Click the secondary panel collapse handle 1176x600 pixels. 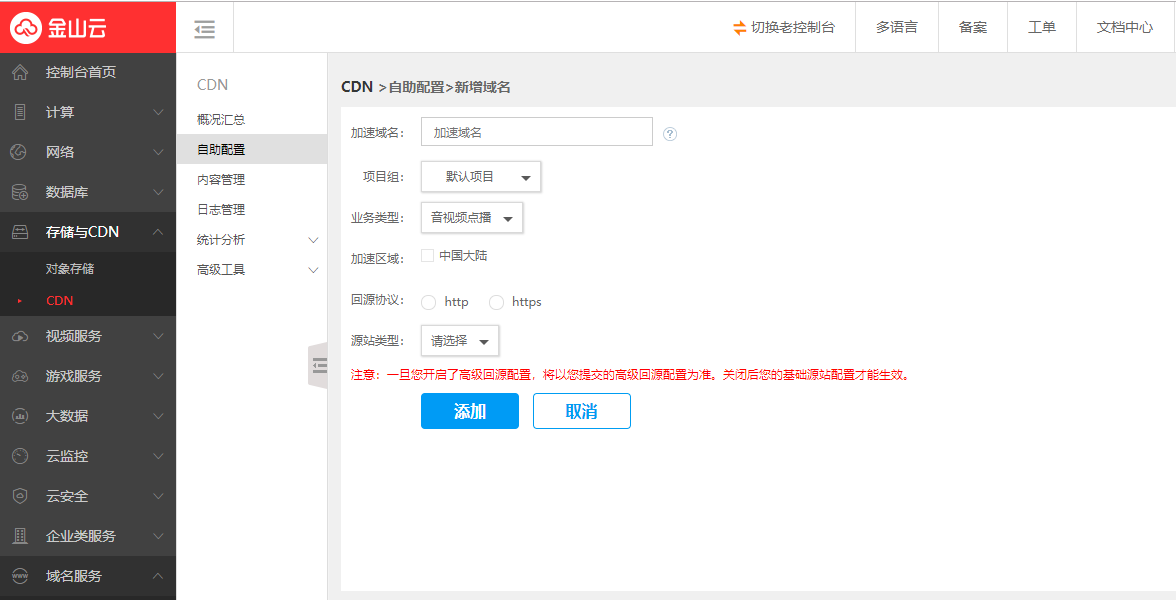click(x=318, y=365)
